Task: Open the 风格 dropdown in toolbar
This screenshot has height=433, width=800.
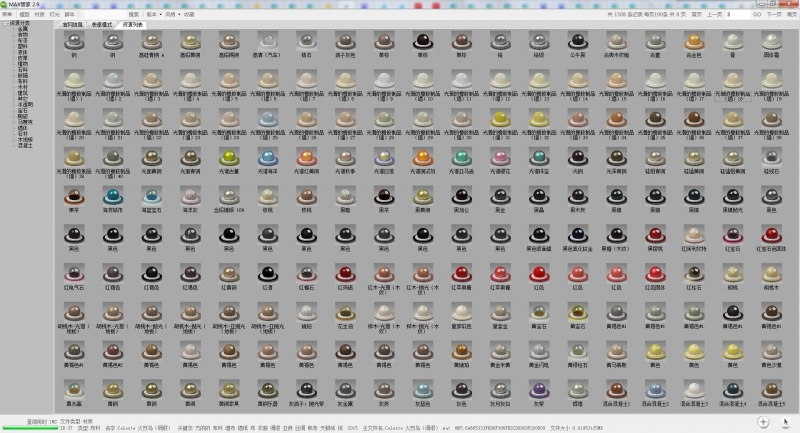Action: pyautogui.click(x=172, y=15)
